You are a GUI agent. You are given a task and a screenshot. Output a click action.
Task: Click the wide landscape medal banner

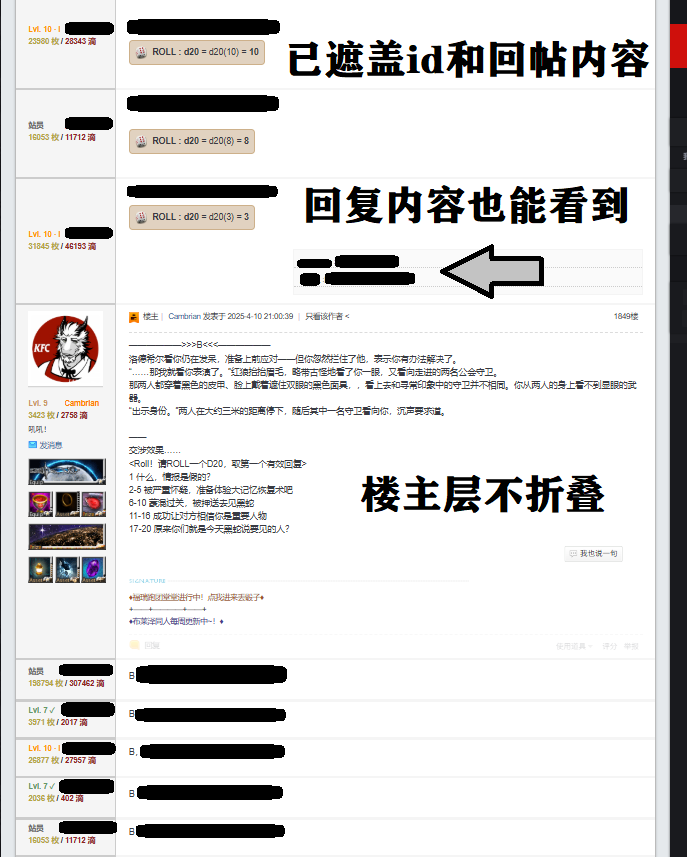[67, 536]
